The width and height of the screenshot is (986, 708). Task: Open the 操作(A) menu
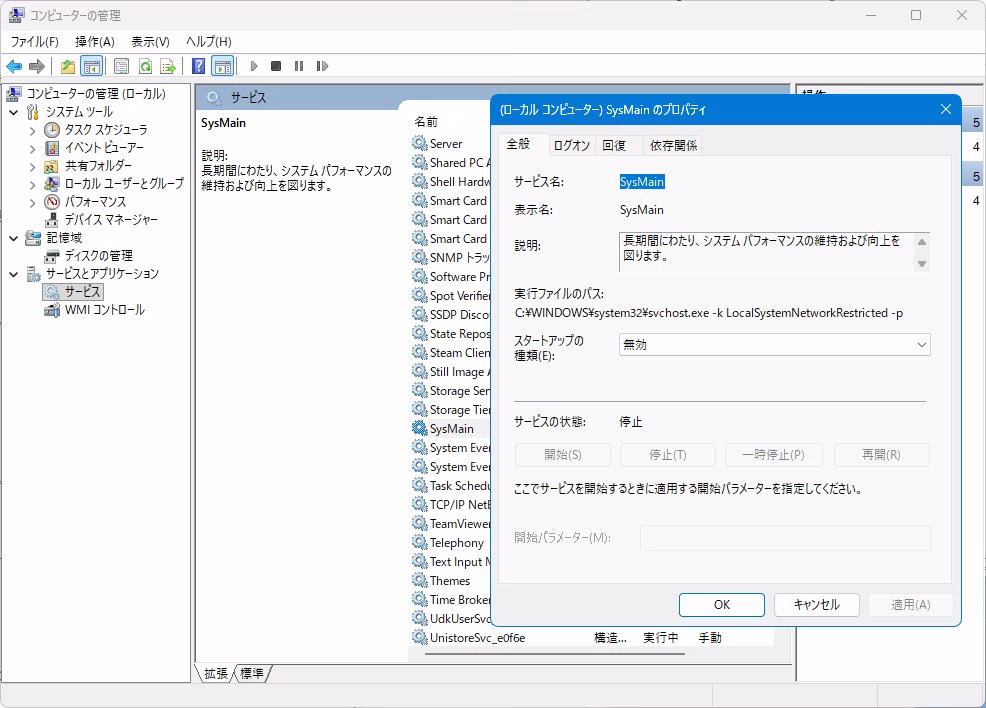point(95,41)
